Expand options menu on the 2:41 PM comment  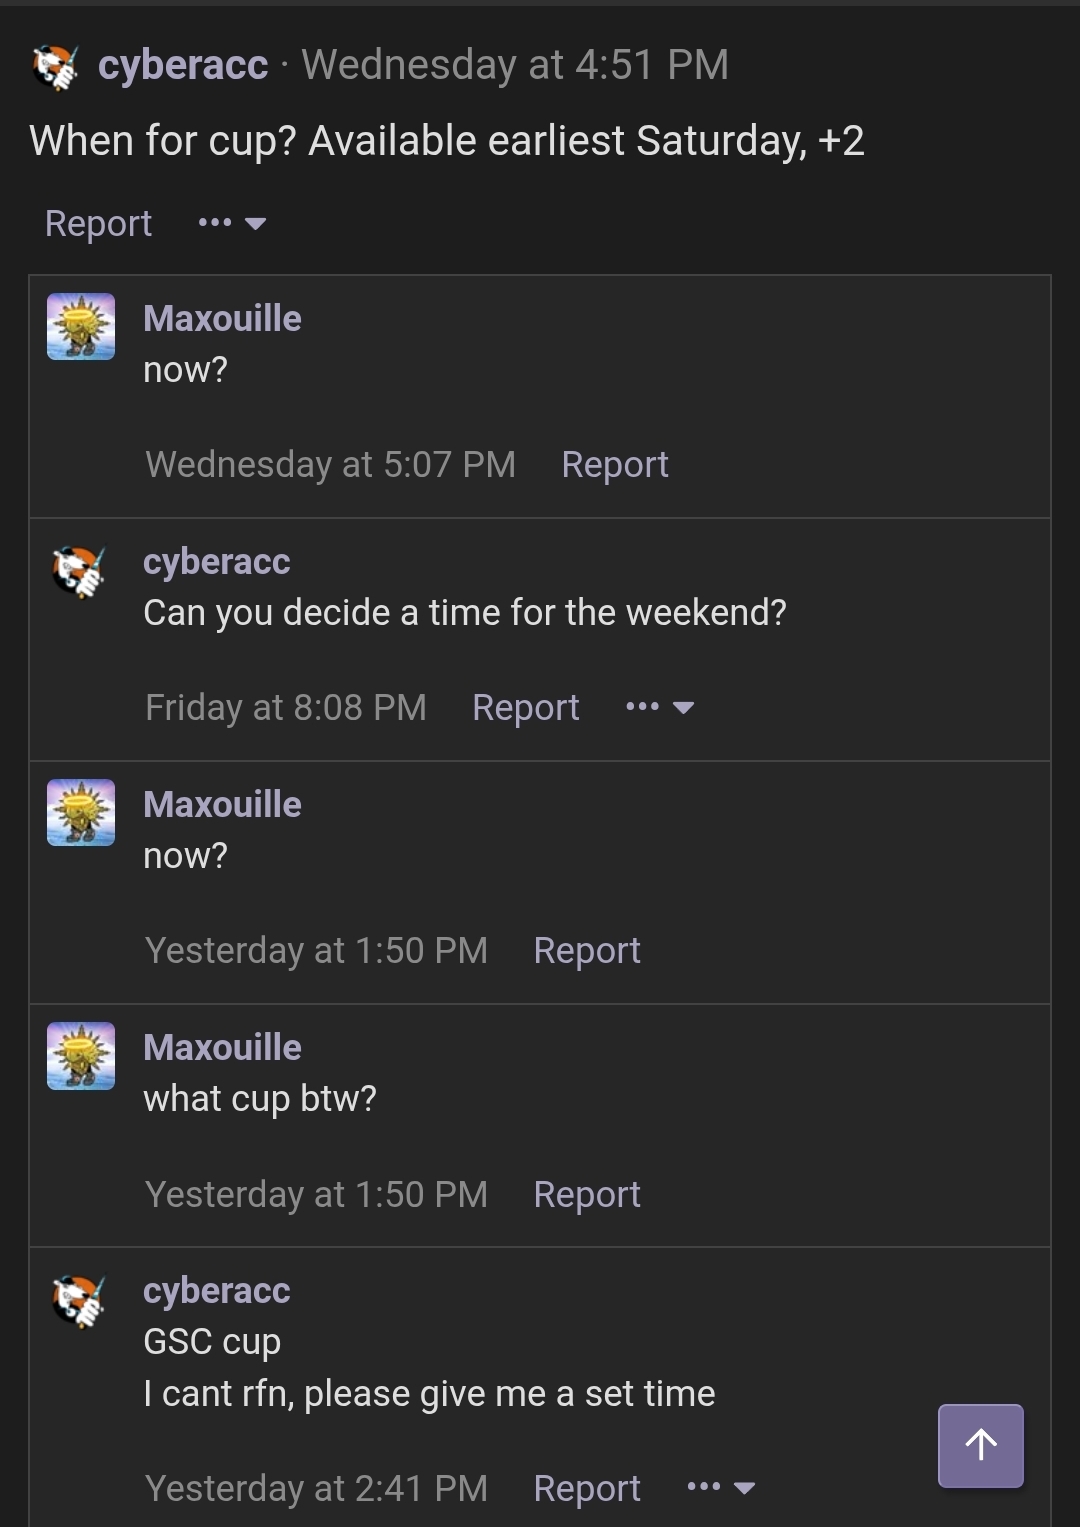coord(721,1488)
